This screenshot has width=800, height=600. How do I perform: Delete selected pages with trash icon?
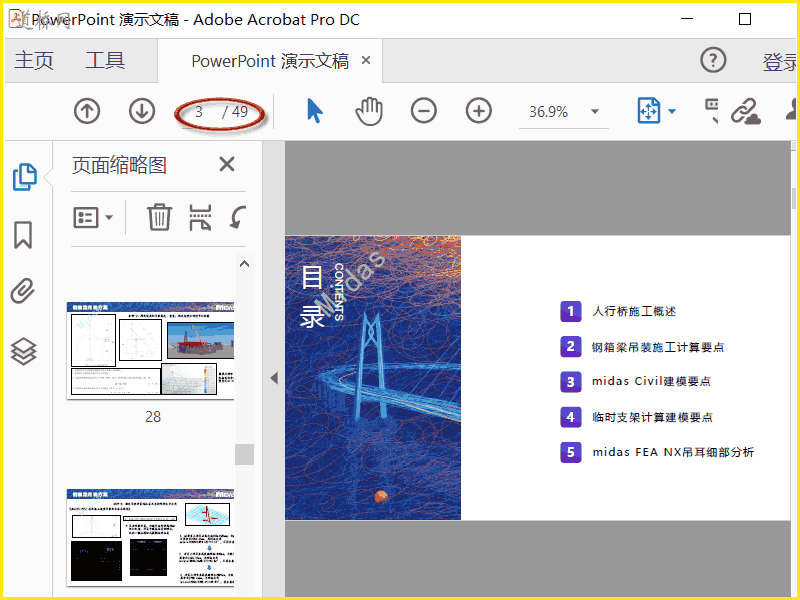point(159,217)
